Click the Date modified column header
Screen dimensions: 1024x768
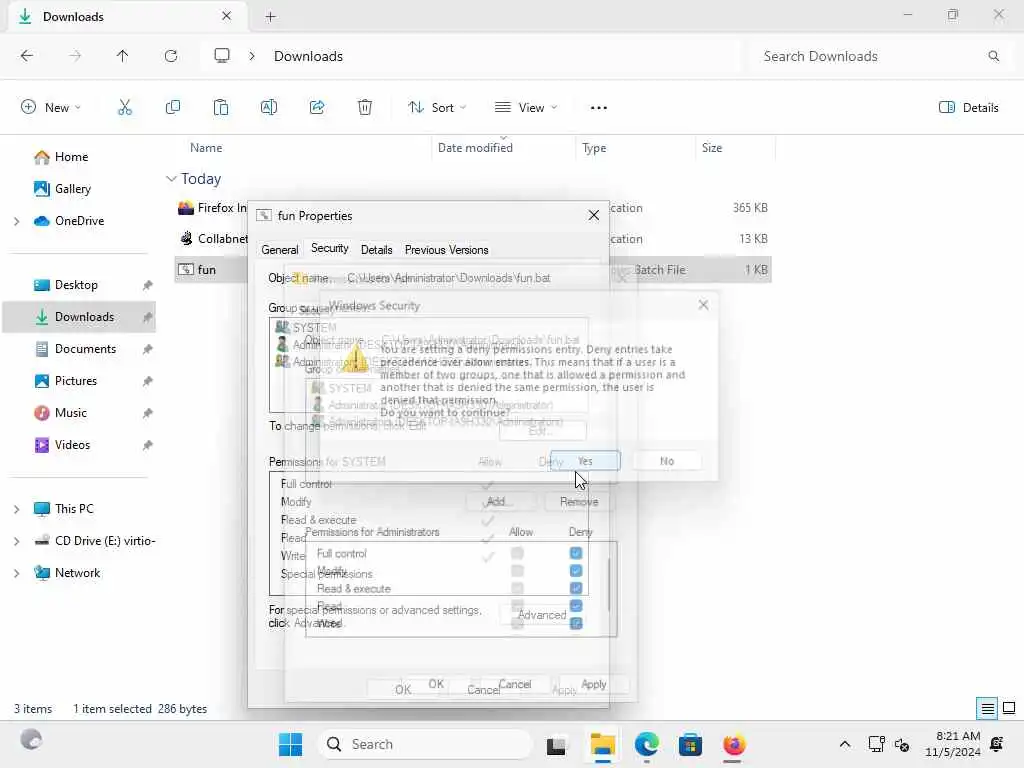tap(475, 148)
